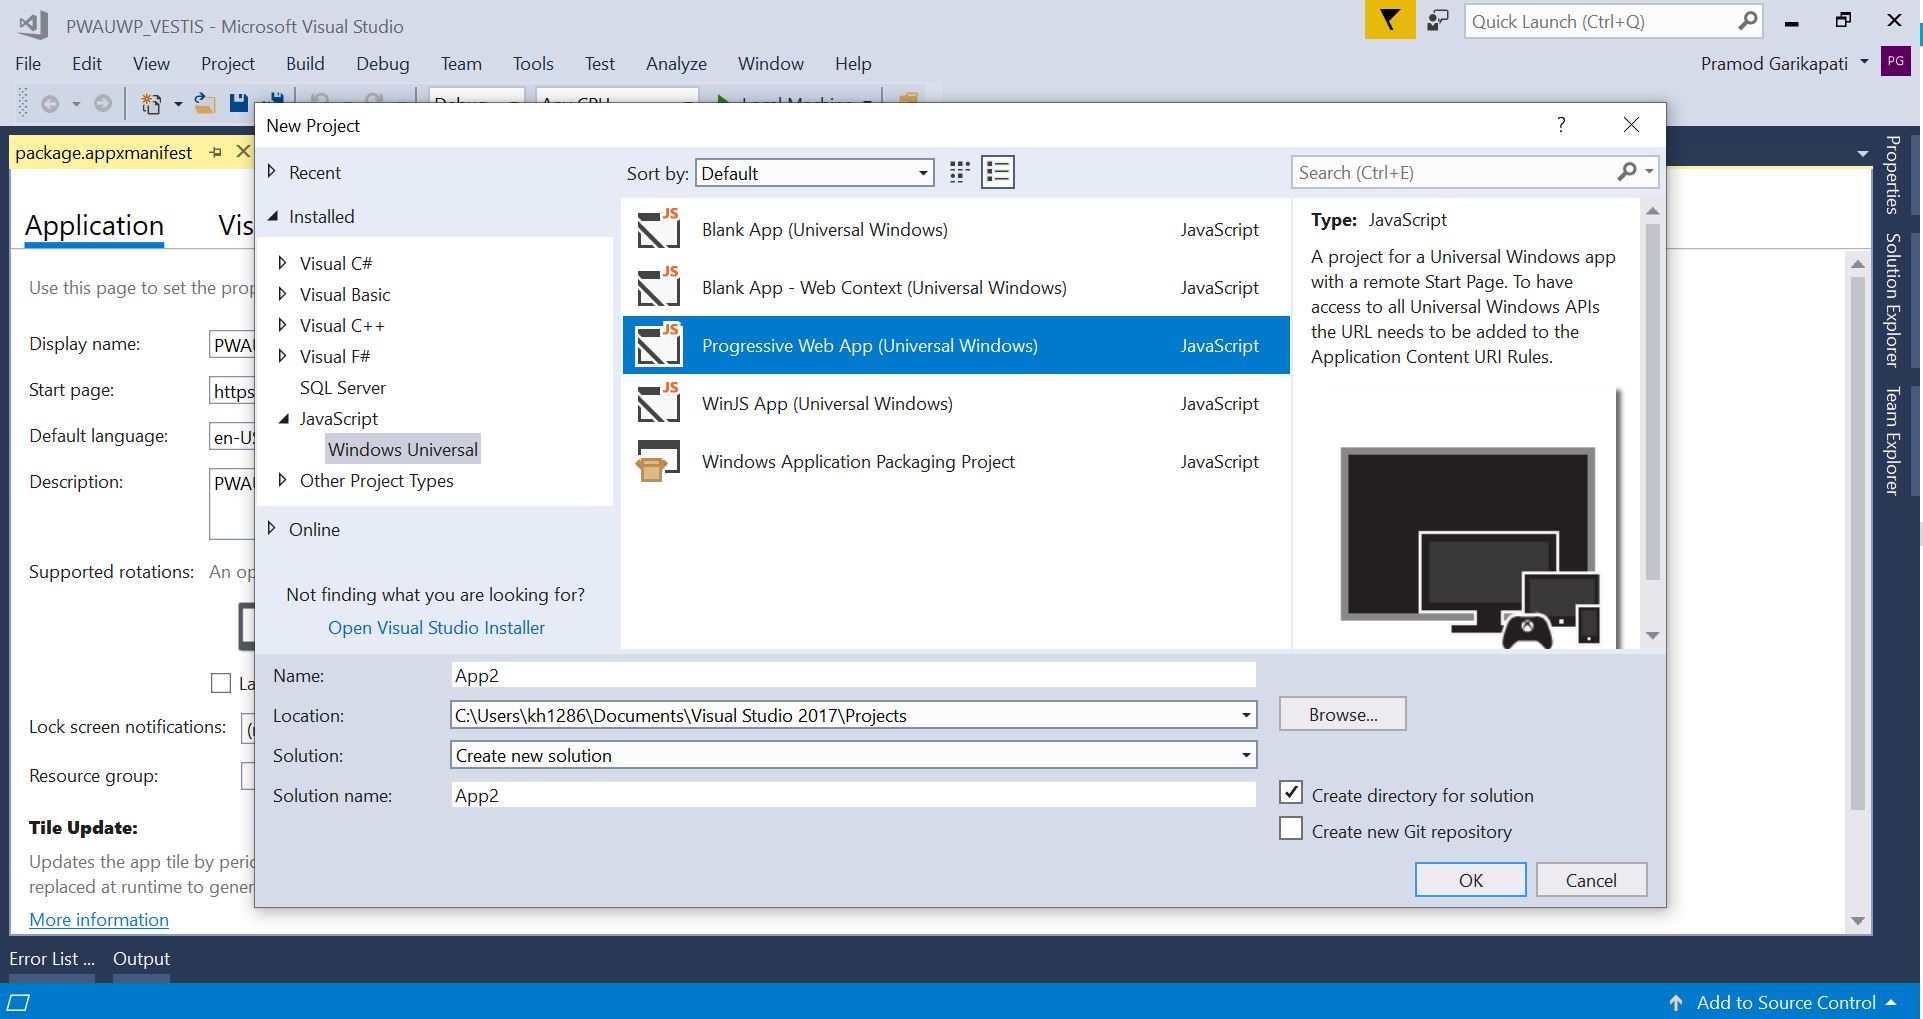Open the Debug menu
The image size is (1923, 1019).
click(382, 63)
